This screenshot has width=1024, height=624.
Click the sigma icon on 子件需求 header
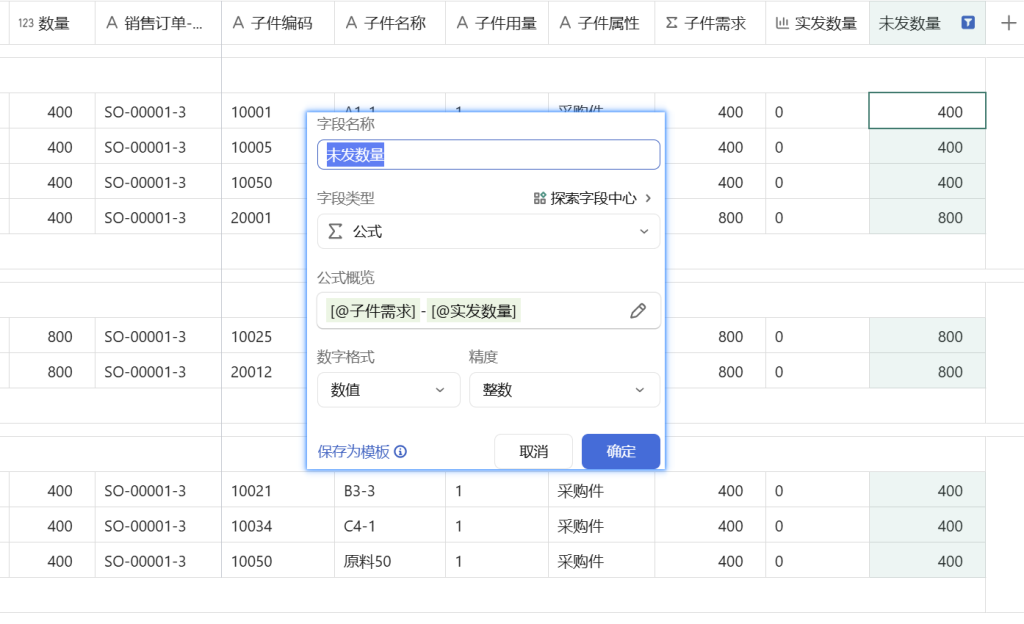(x=671, y=23)
